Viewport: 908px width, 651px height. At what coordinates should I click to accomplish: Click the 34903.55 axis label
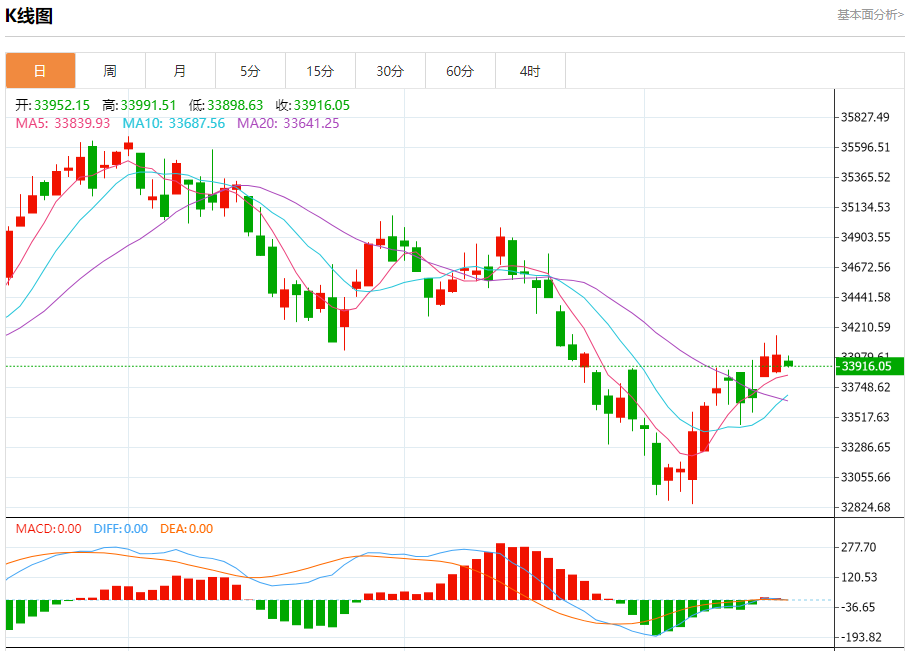tap(865, 237)
